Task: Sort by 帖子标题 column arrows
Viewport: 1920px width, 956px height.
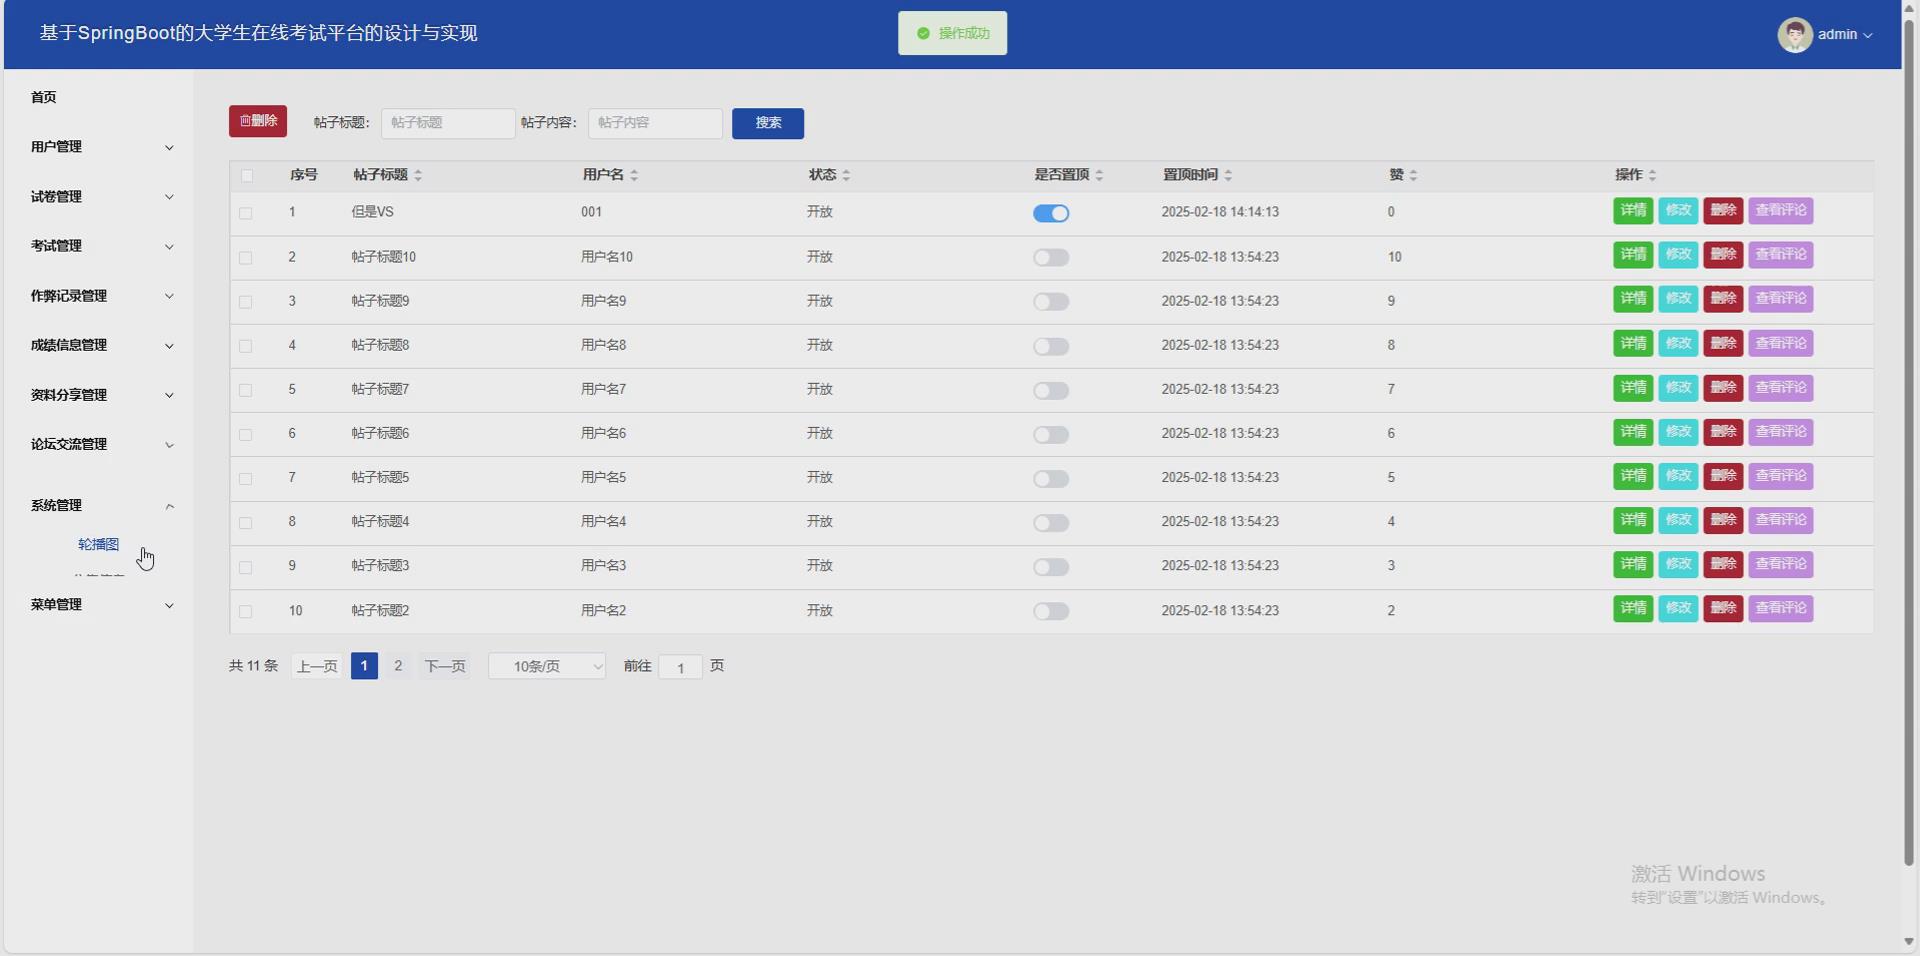Action: point(418,175)
